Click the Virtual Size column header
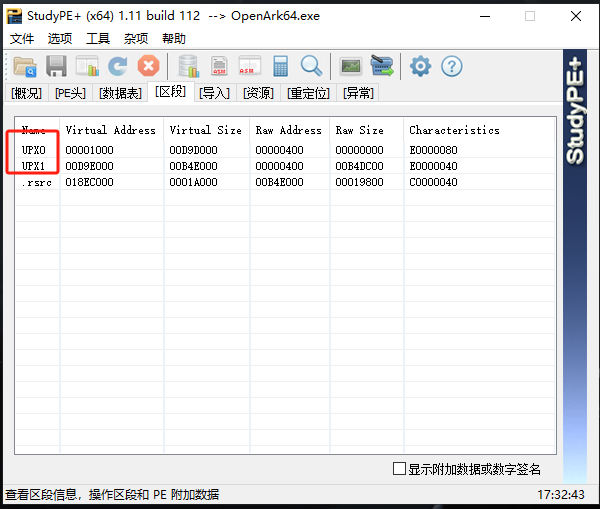This screenshot has width=600, height=509. pos(206,130)
